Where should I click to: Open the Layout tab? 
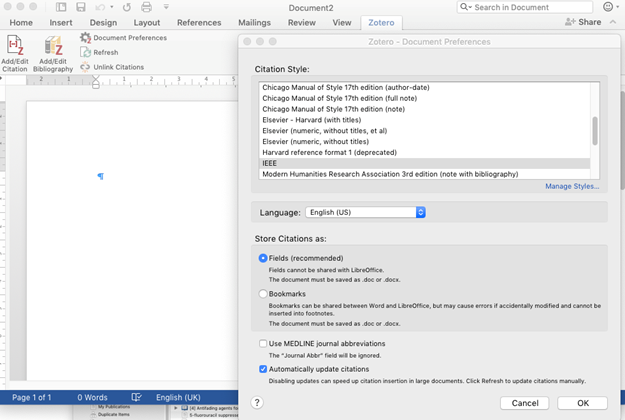[x=147, y=23]
